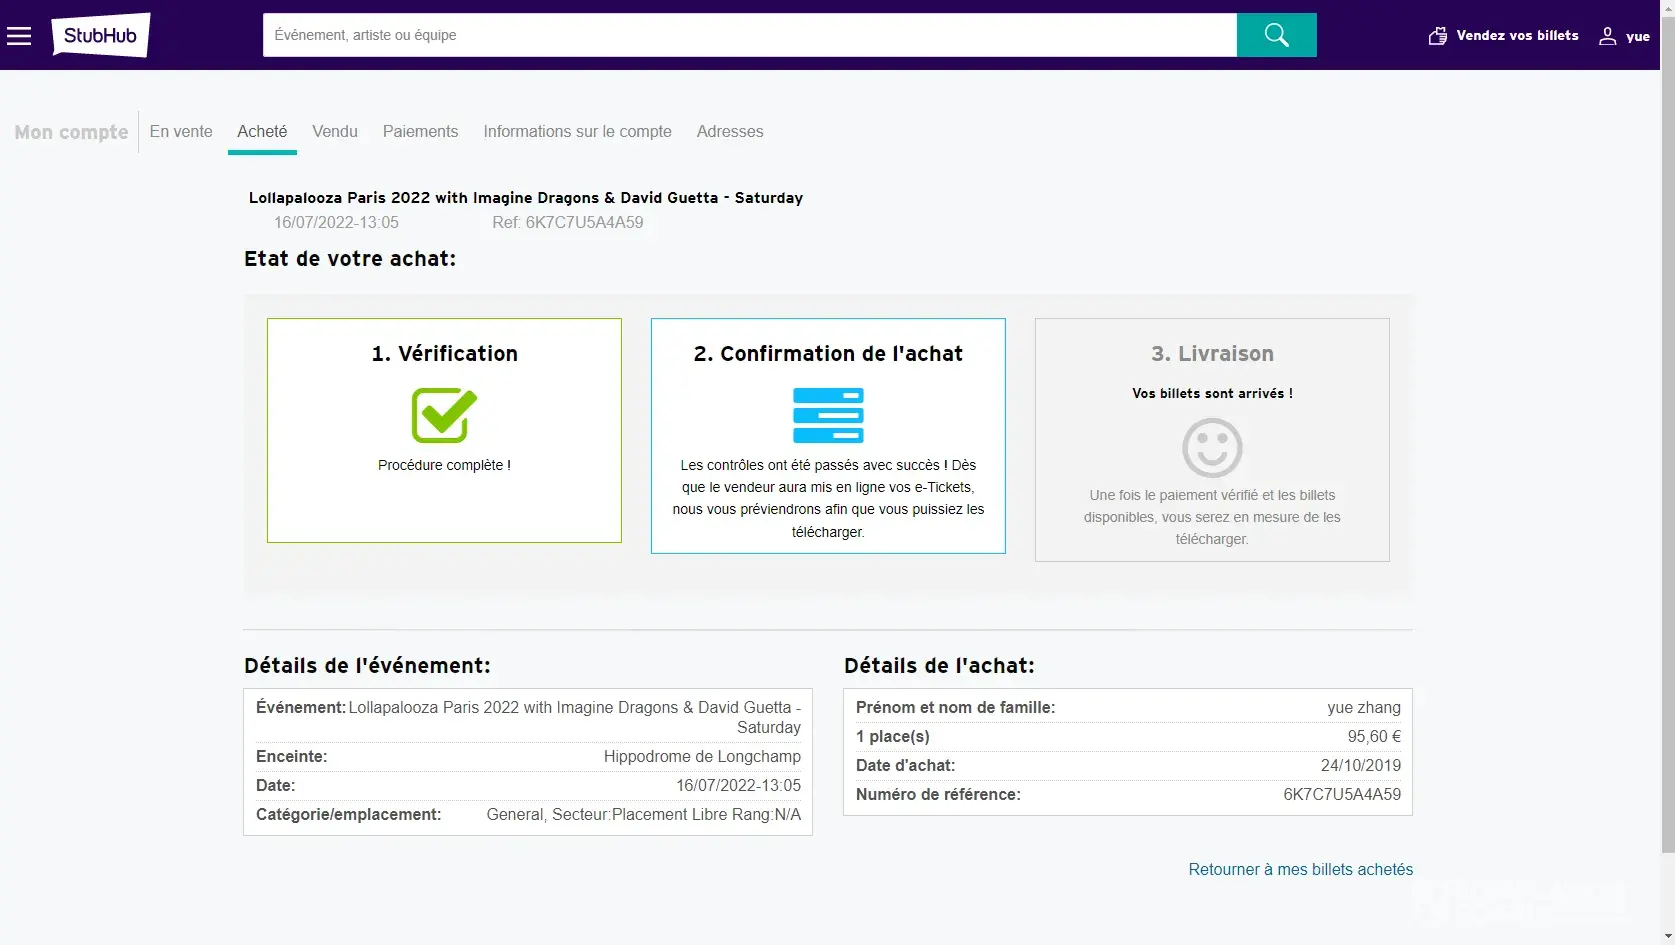Click the Lollapalooza Paris 2022 event title

pyautogui.click(x=526, y=198)
